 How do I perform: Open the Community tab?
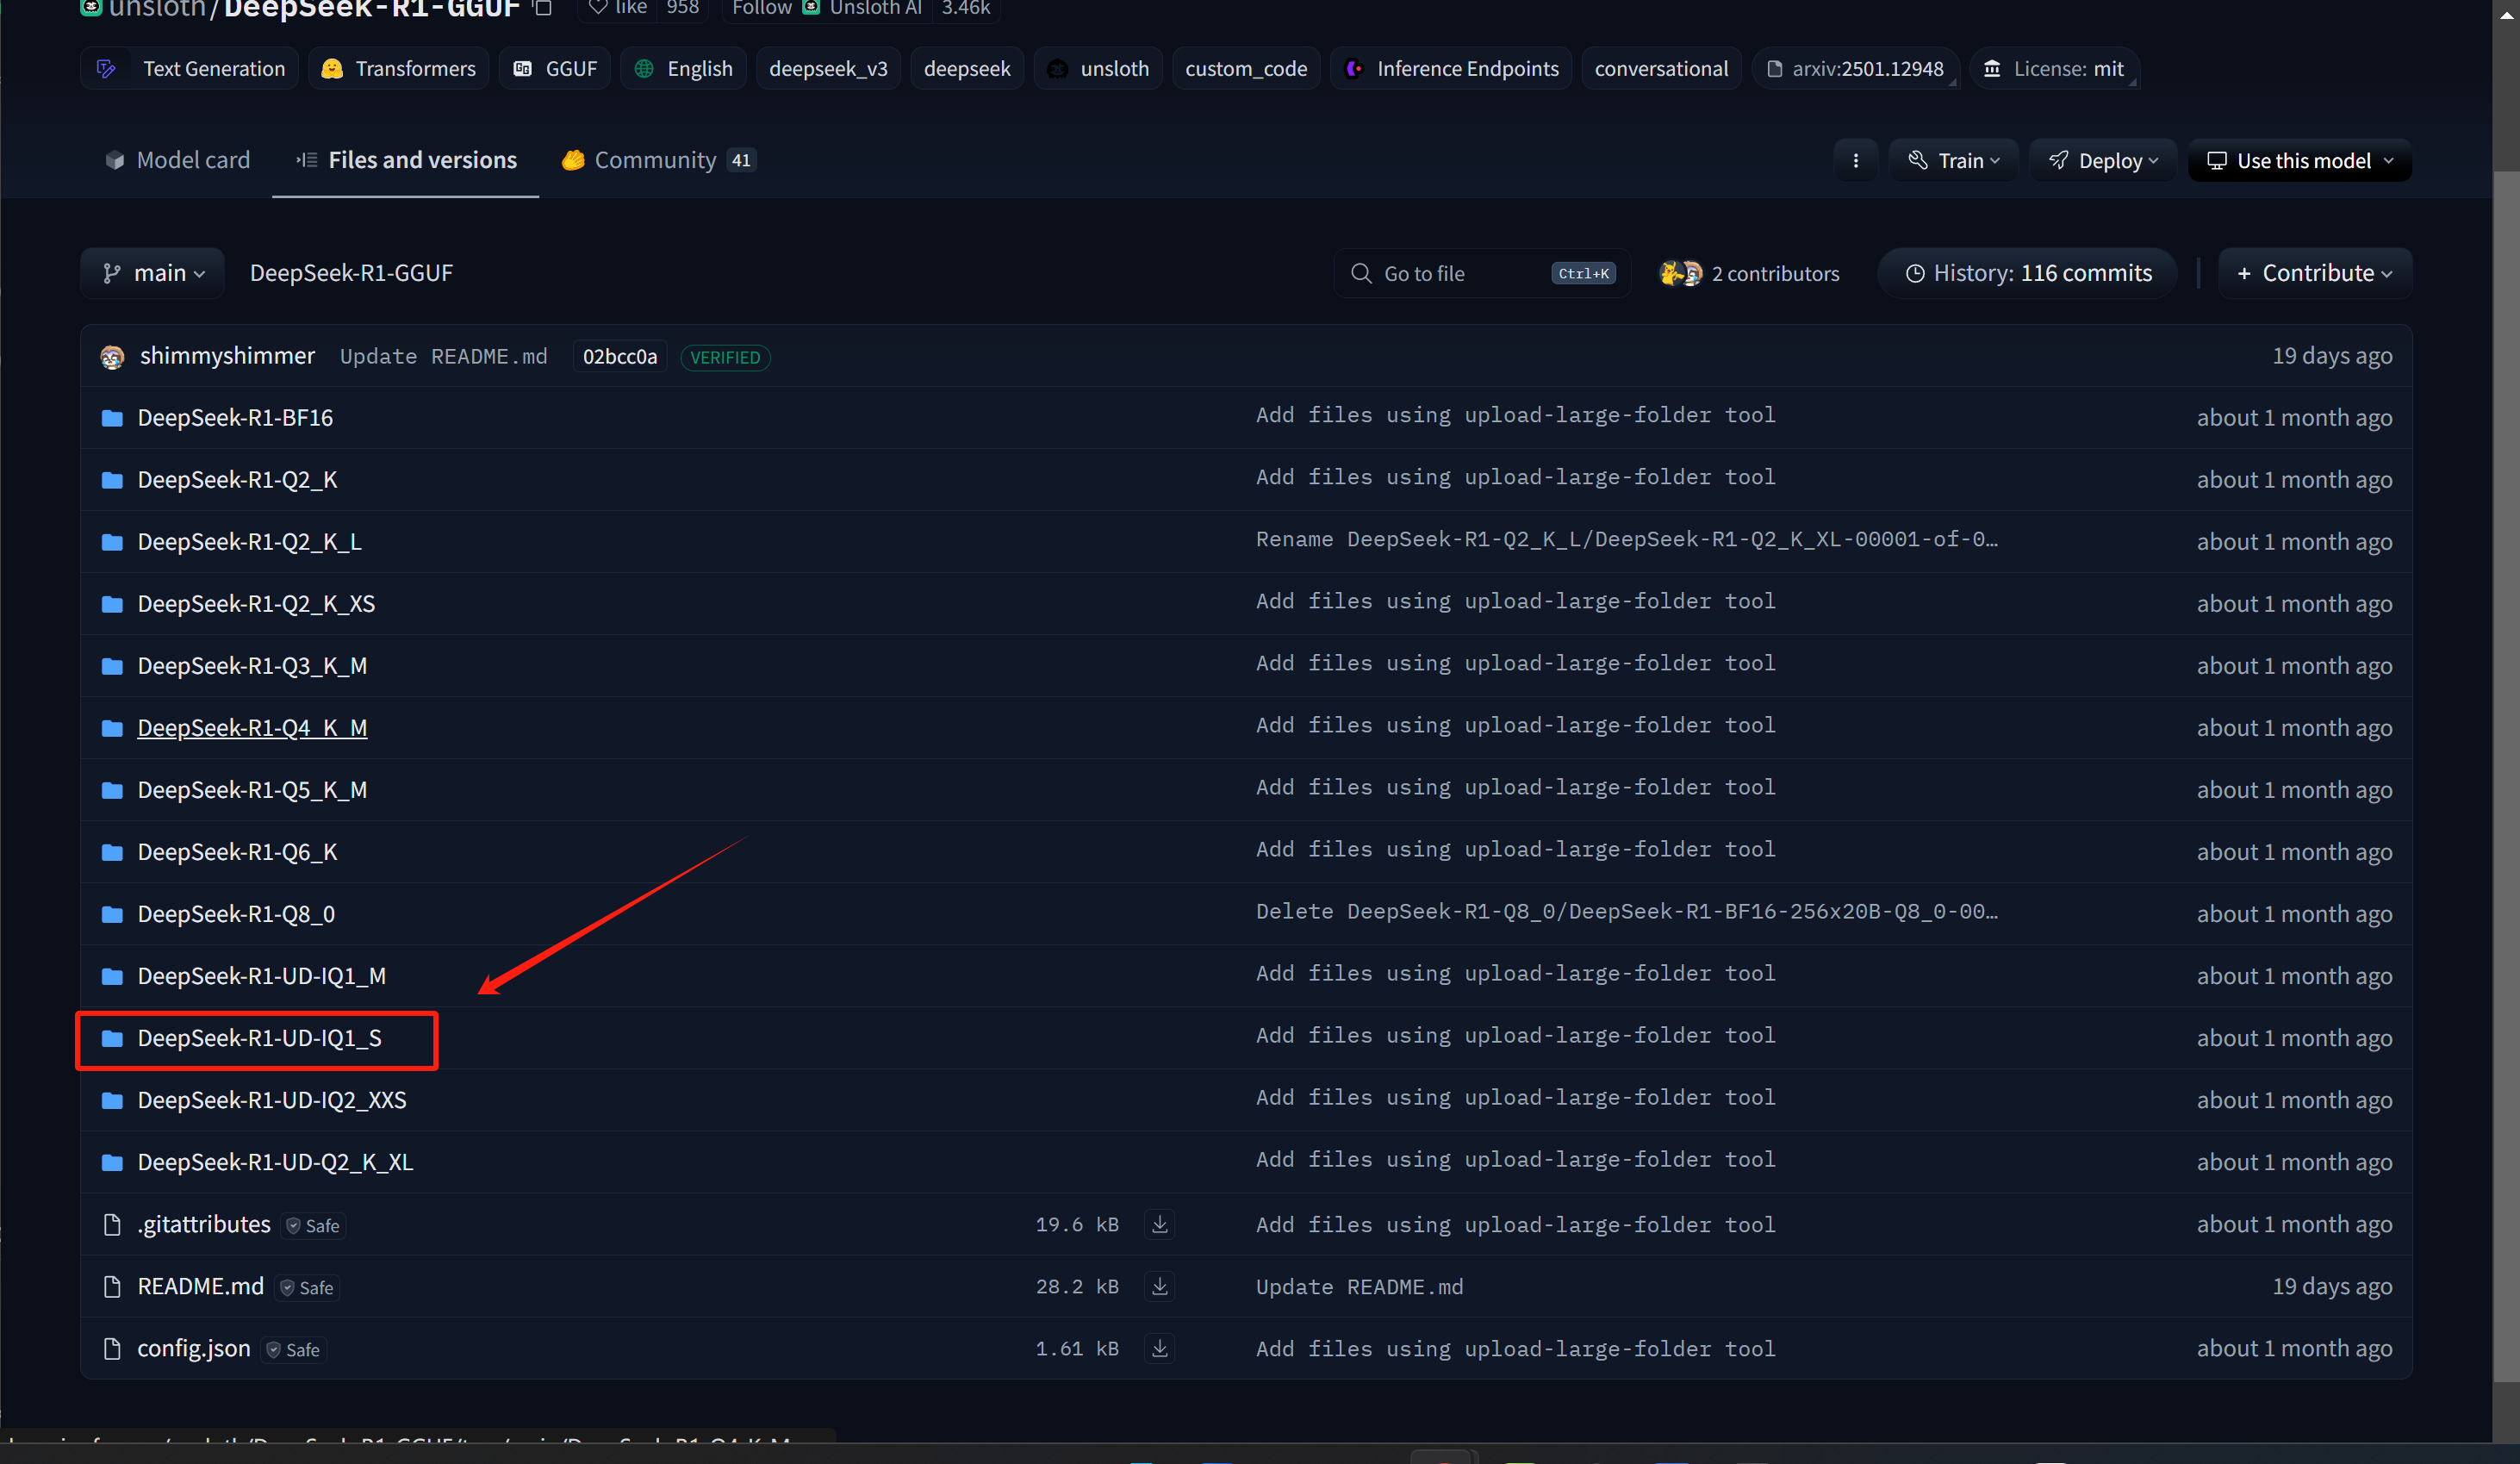click(656, 160)
